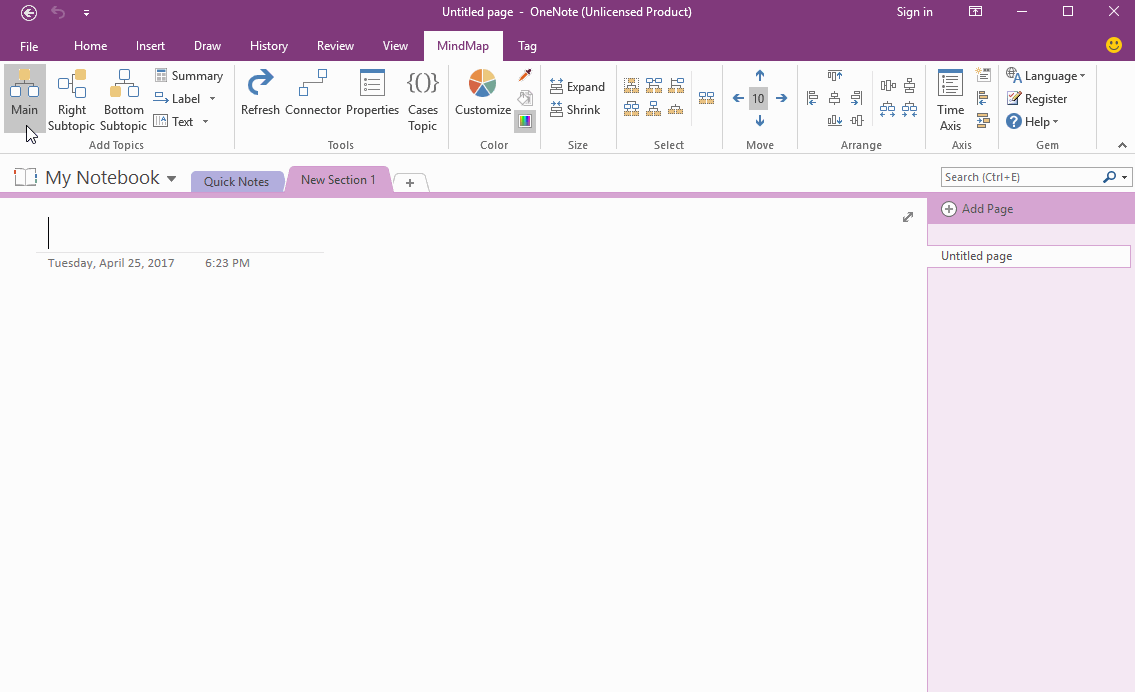Click the right-arrow bars icon in Axis group

(983, 121)
